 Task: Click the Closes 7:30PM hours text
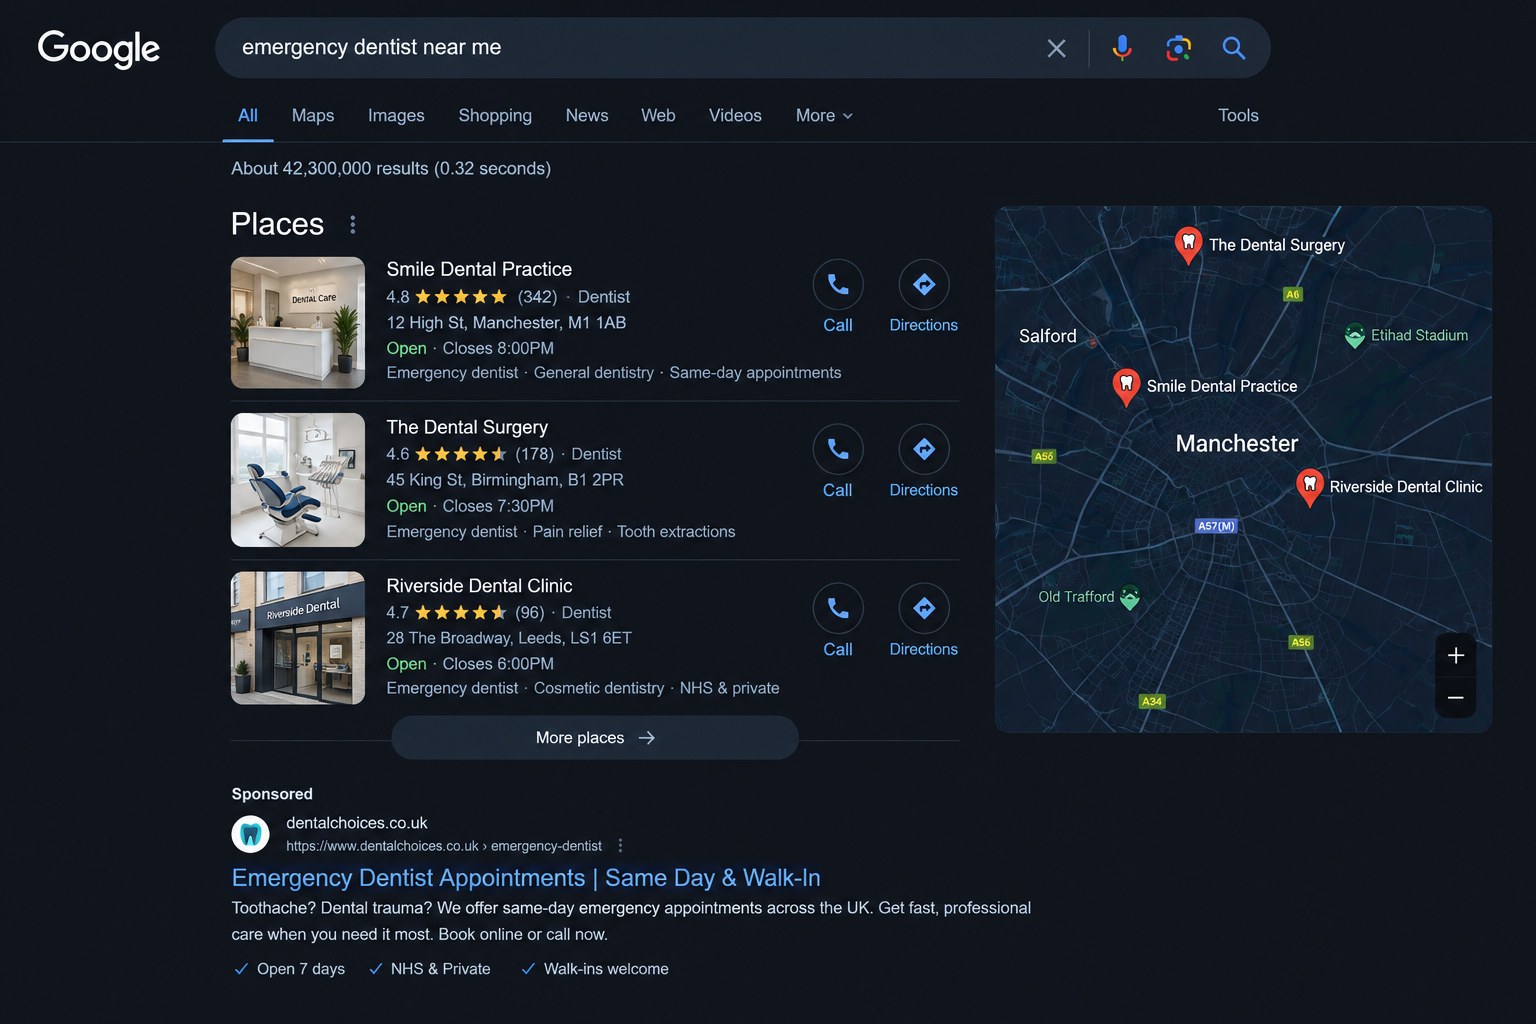498,506
